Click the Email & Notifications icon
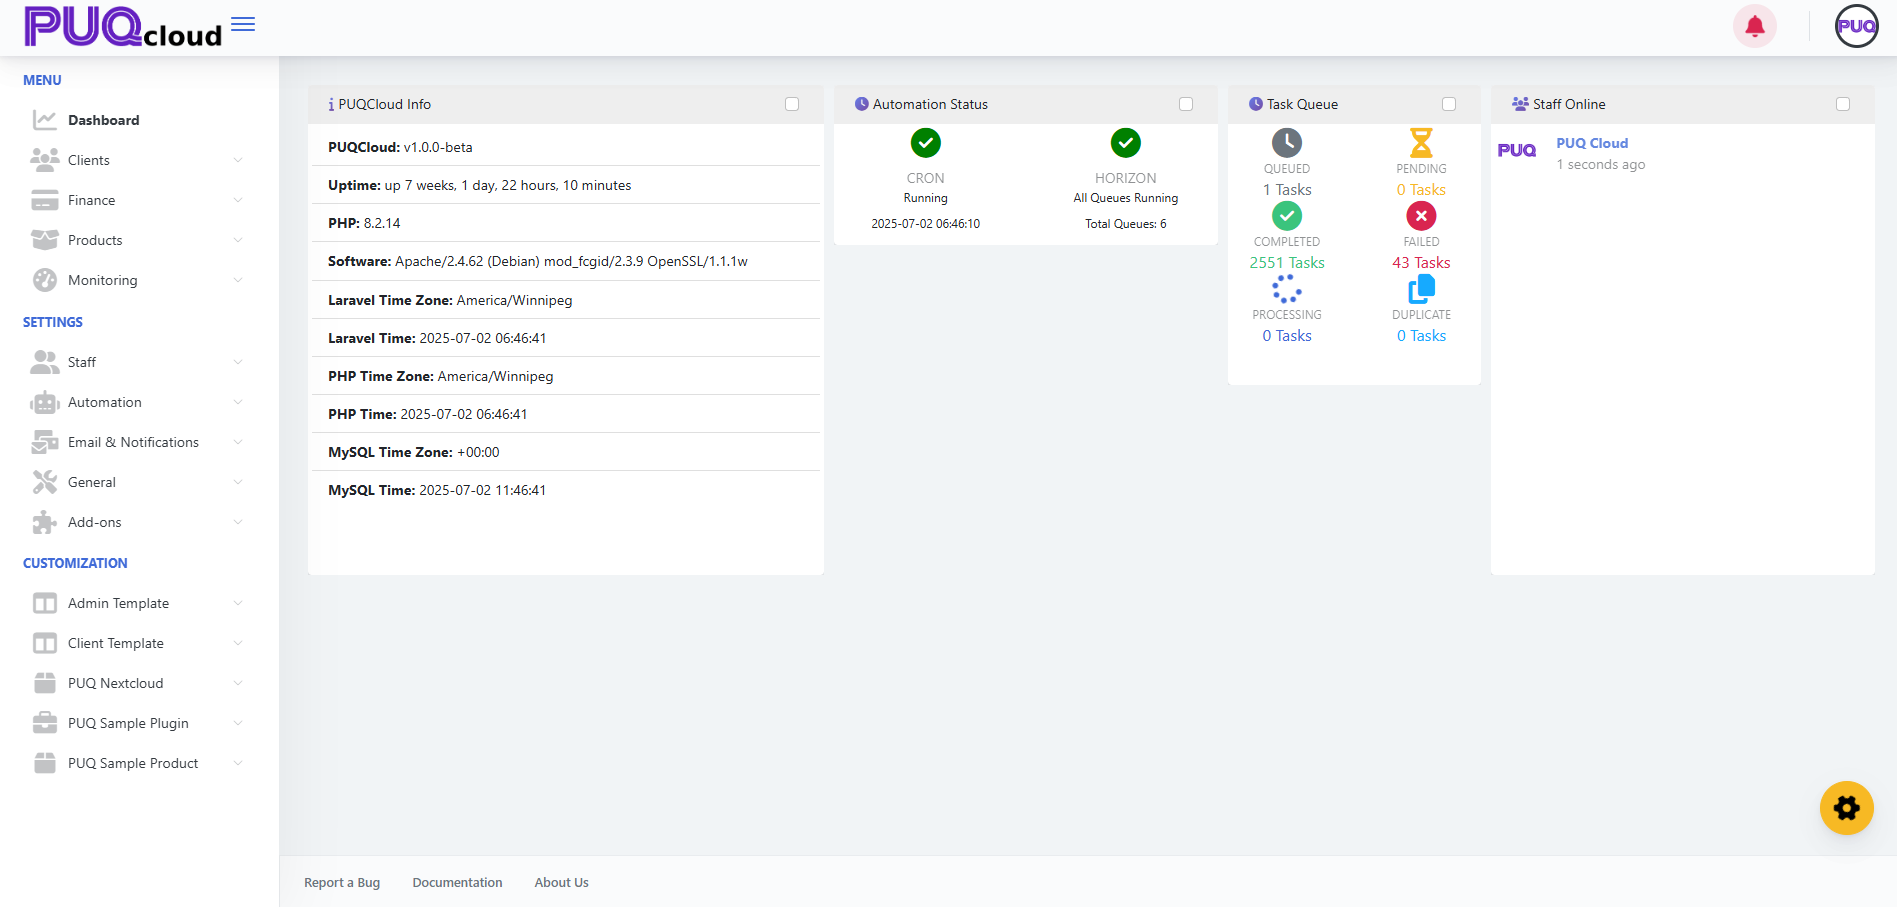The height and width of the screenshot is (907, 1897). click(x=45, y=442)
